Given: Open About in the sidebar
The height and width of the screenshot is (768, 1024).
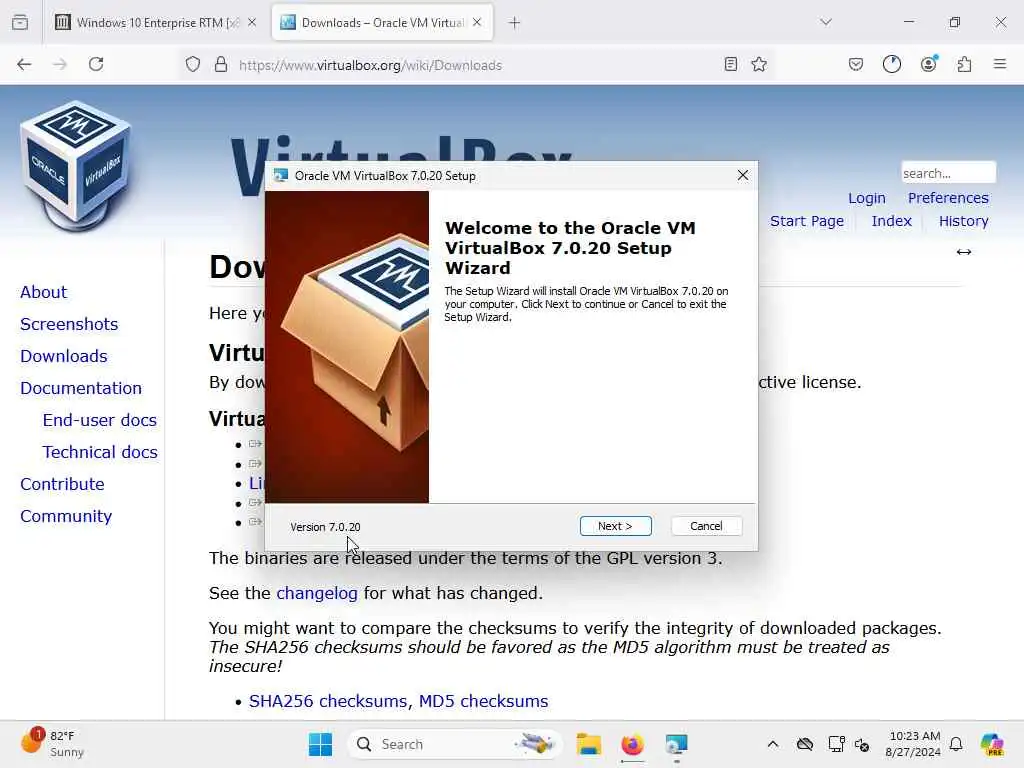Looking at the screenshot, I should [x=43, y=292].
